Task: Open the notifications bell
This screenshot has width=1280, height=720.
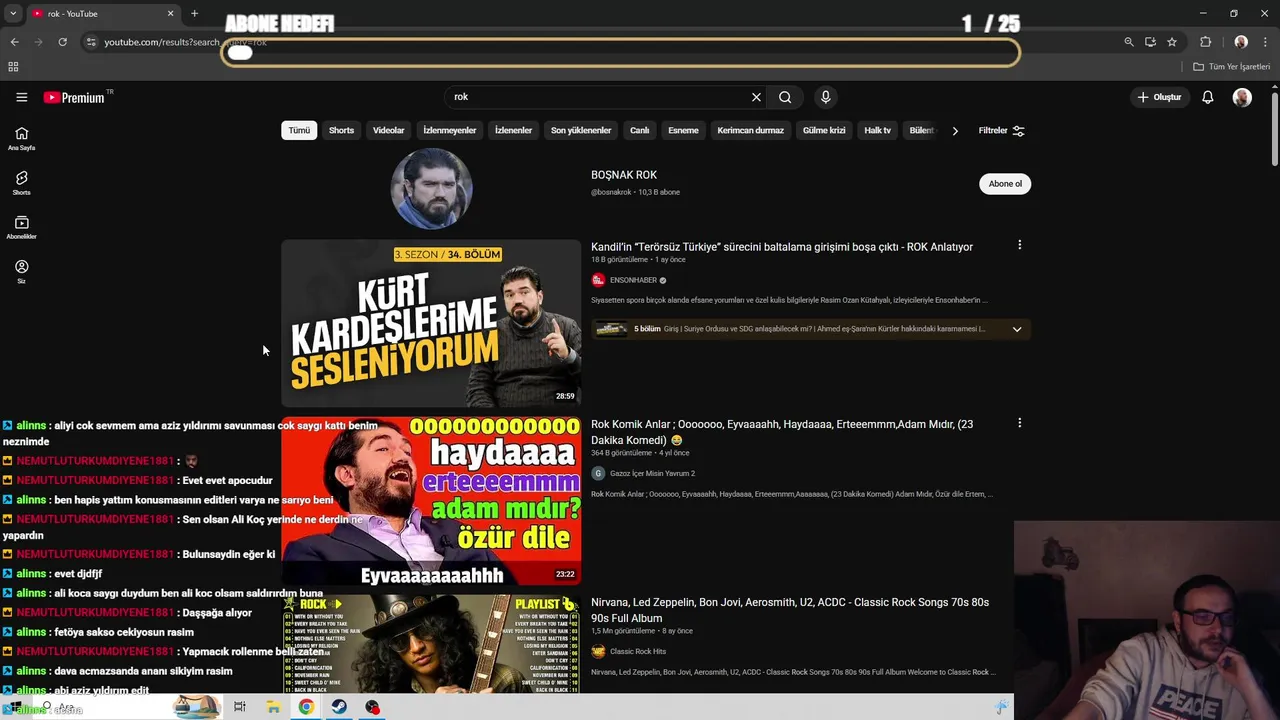Action: pyautogui.click(x=1208, y=97)
